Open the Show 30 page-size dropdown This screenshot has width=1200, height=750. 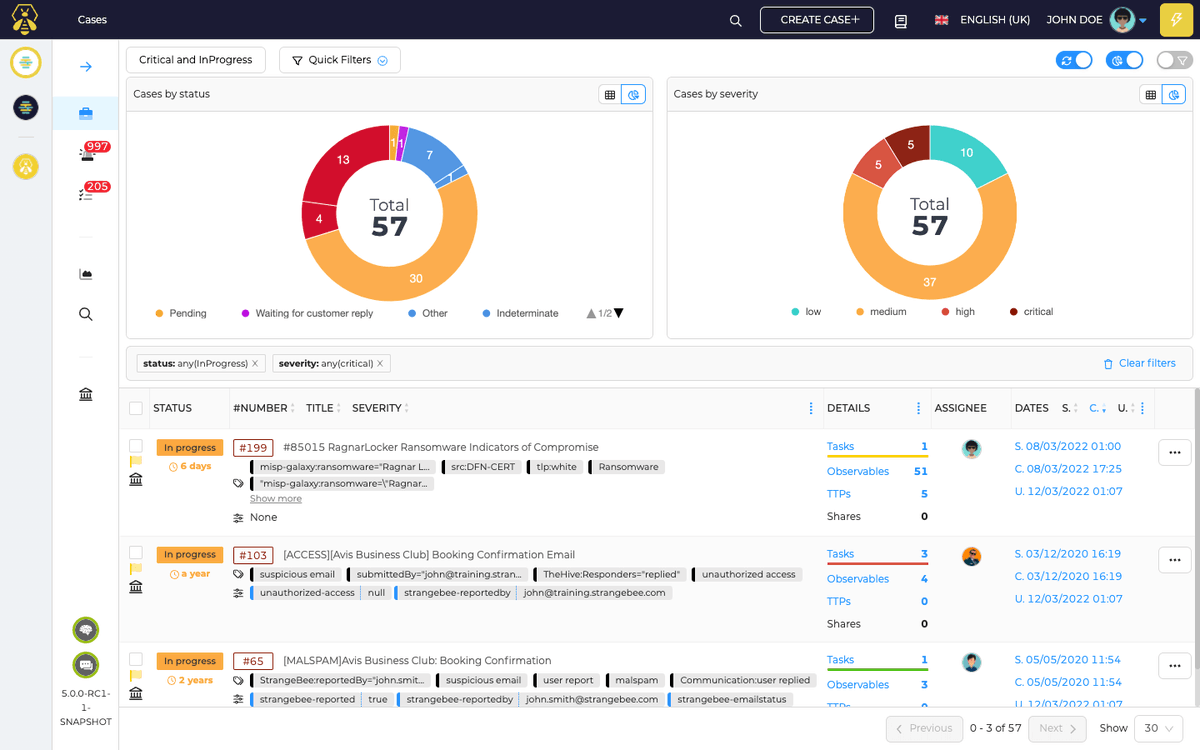(1160, 728)
